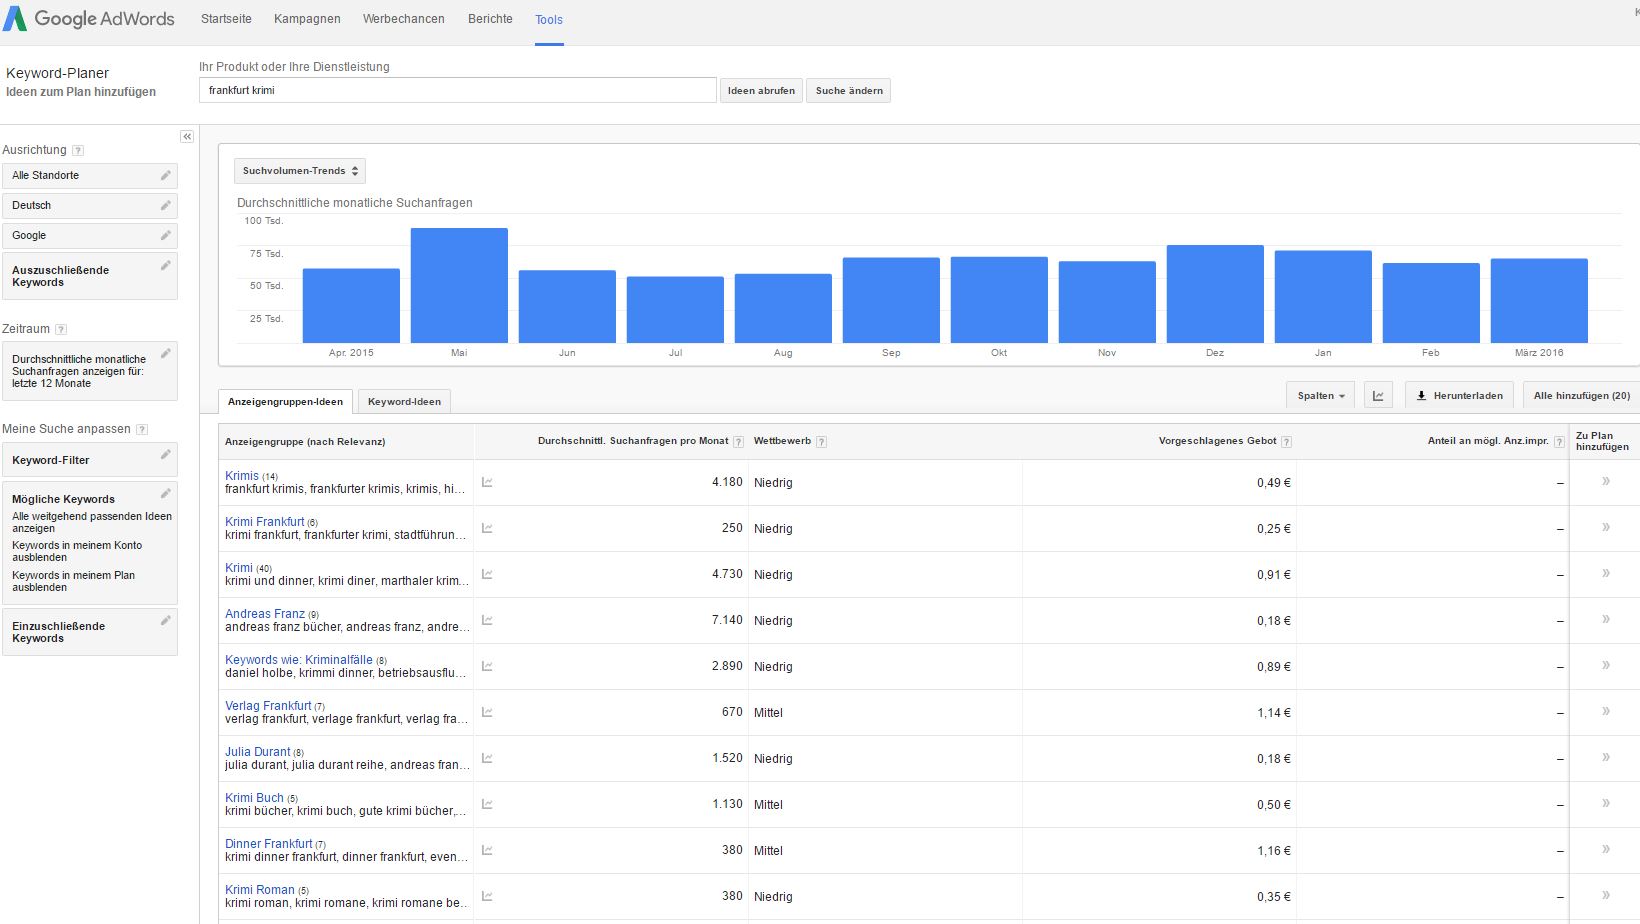Add Verlag Frankfurt group to plan arrow

pos(1606,711)
